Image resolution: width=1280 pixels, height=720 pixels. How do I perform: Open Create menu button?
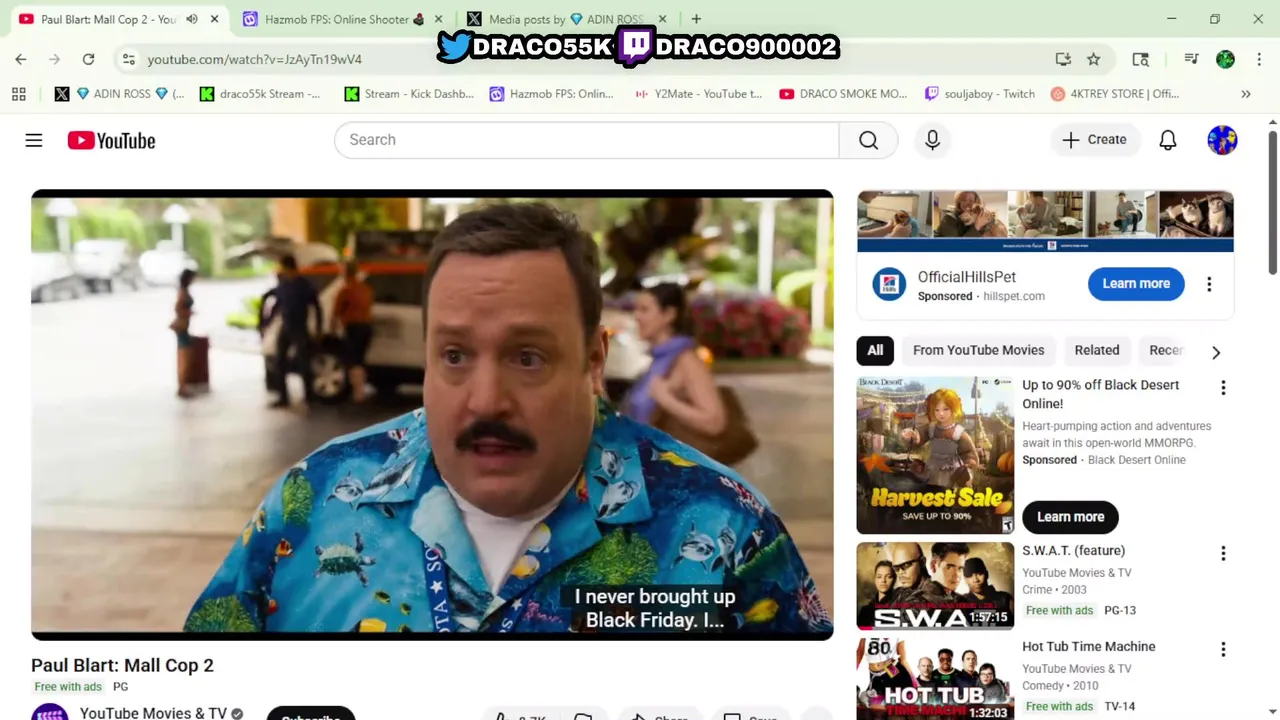(1095, 140)
